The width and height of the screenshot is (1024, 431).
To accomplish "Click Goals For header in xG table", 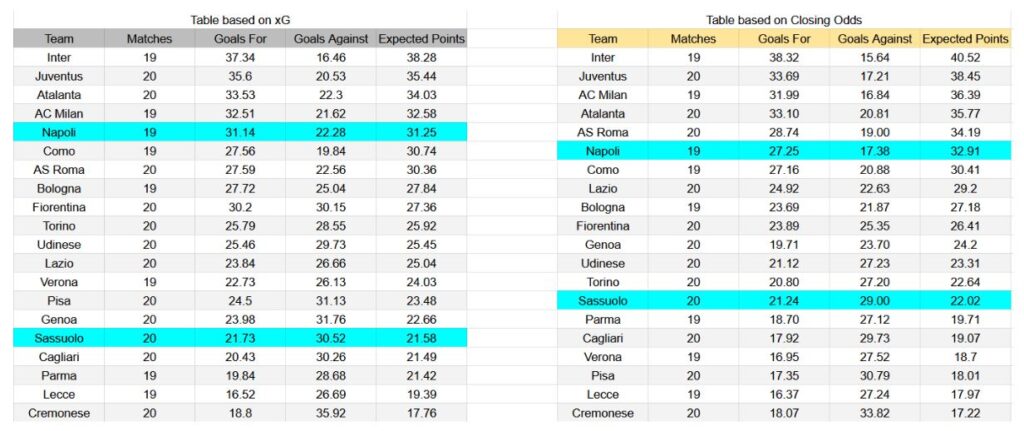I will pyautogui.click(x=240, y=39).
